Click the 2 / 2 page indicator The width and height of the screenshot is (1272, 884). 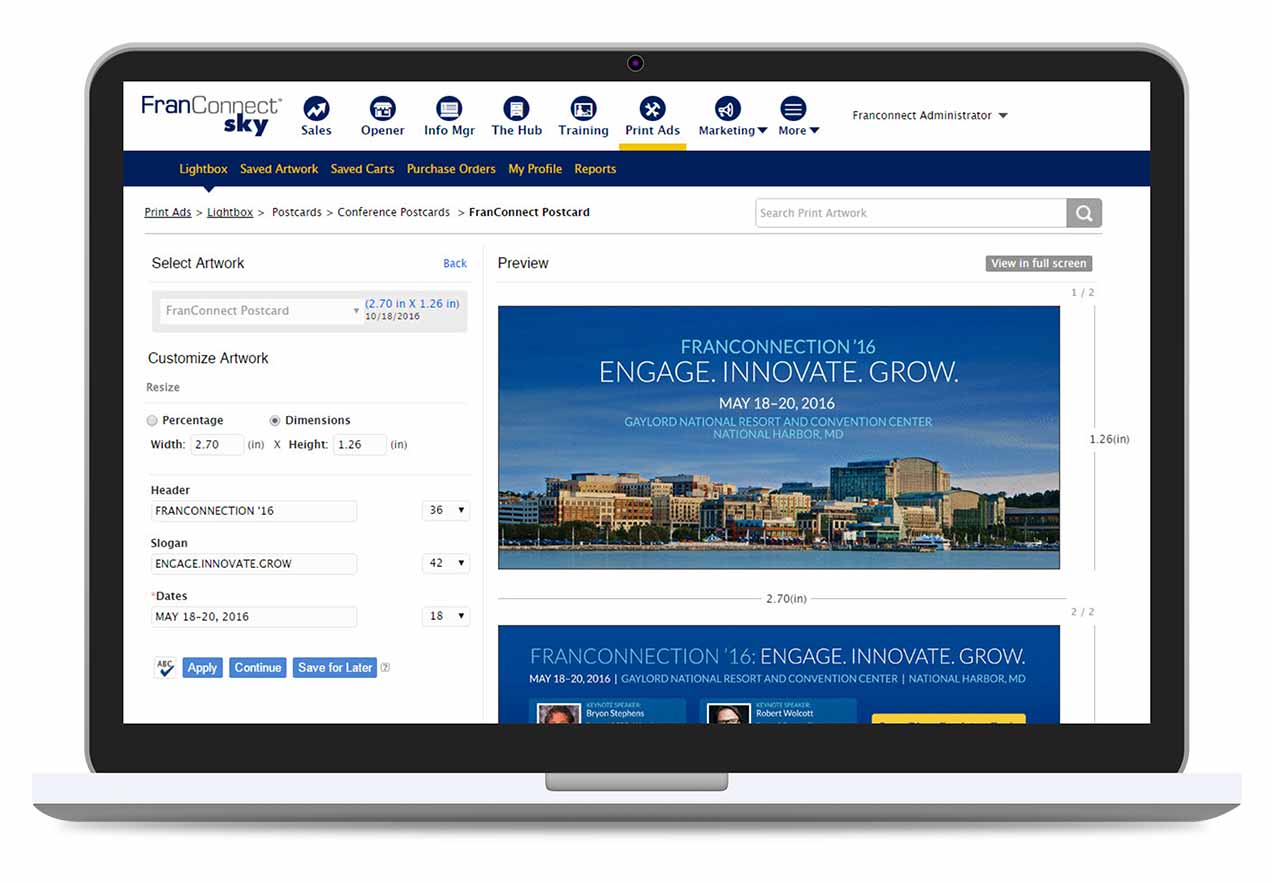click(x=1083, y=612)
